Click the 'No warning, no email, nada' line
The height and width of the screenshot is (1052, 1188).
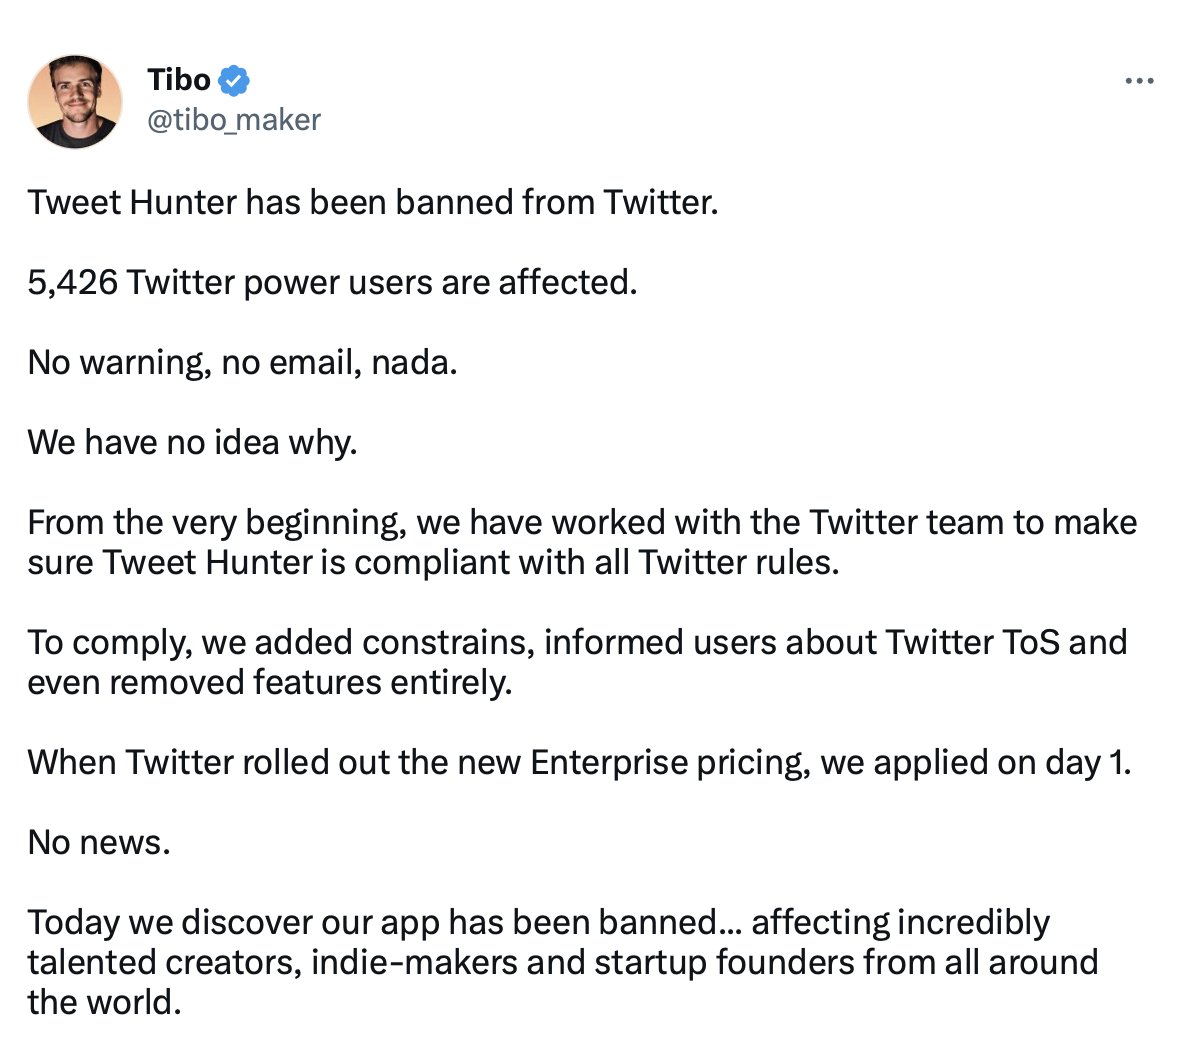pyautogui.click(x=242, y=362)
